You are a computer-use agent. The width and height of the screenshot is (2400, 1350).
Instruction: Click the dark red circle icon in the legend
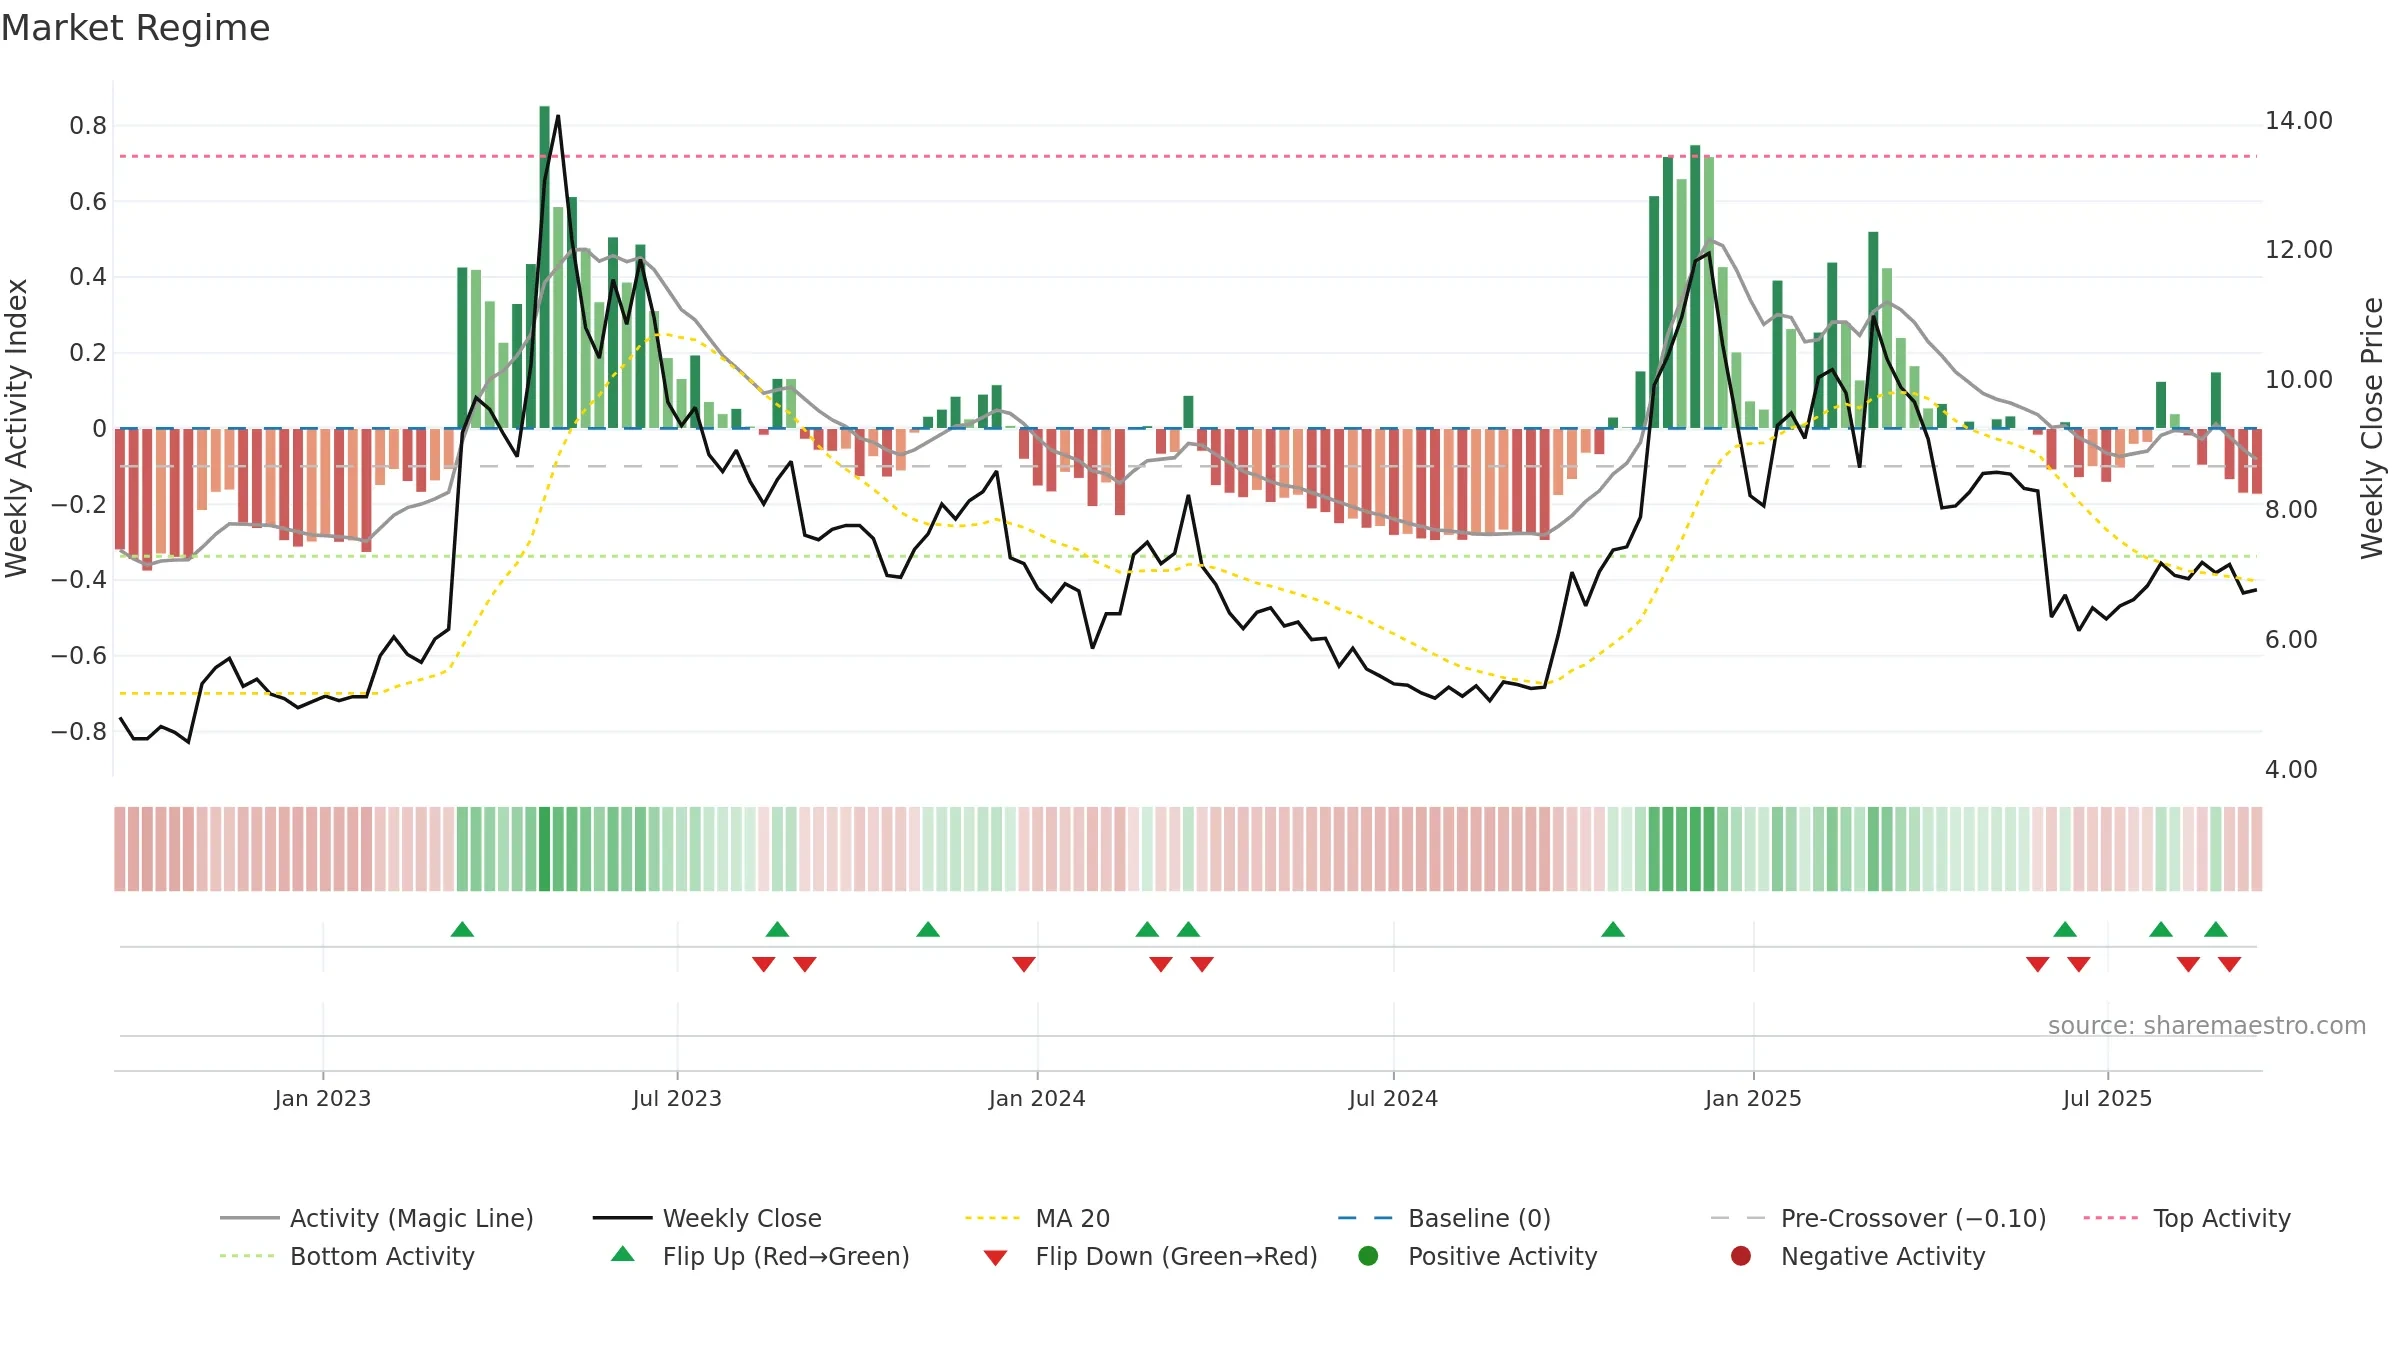pyautogui.click(x=1741, y=1256)
